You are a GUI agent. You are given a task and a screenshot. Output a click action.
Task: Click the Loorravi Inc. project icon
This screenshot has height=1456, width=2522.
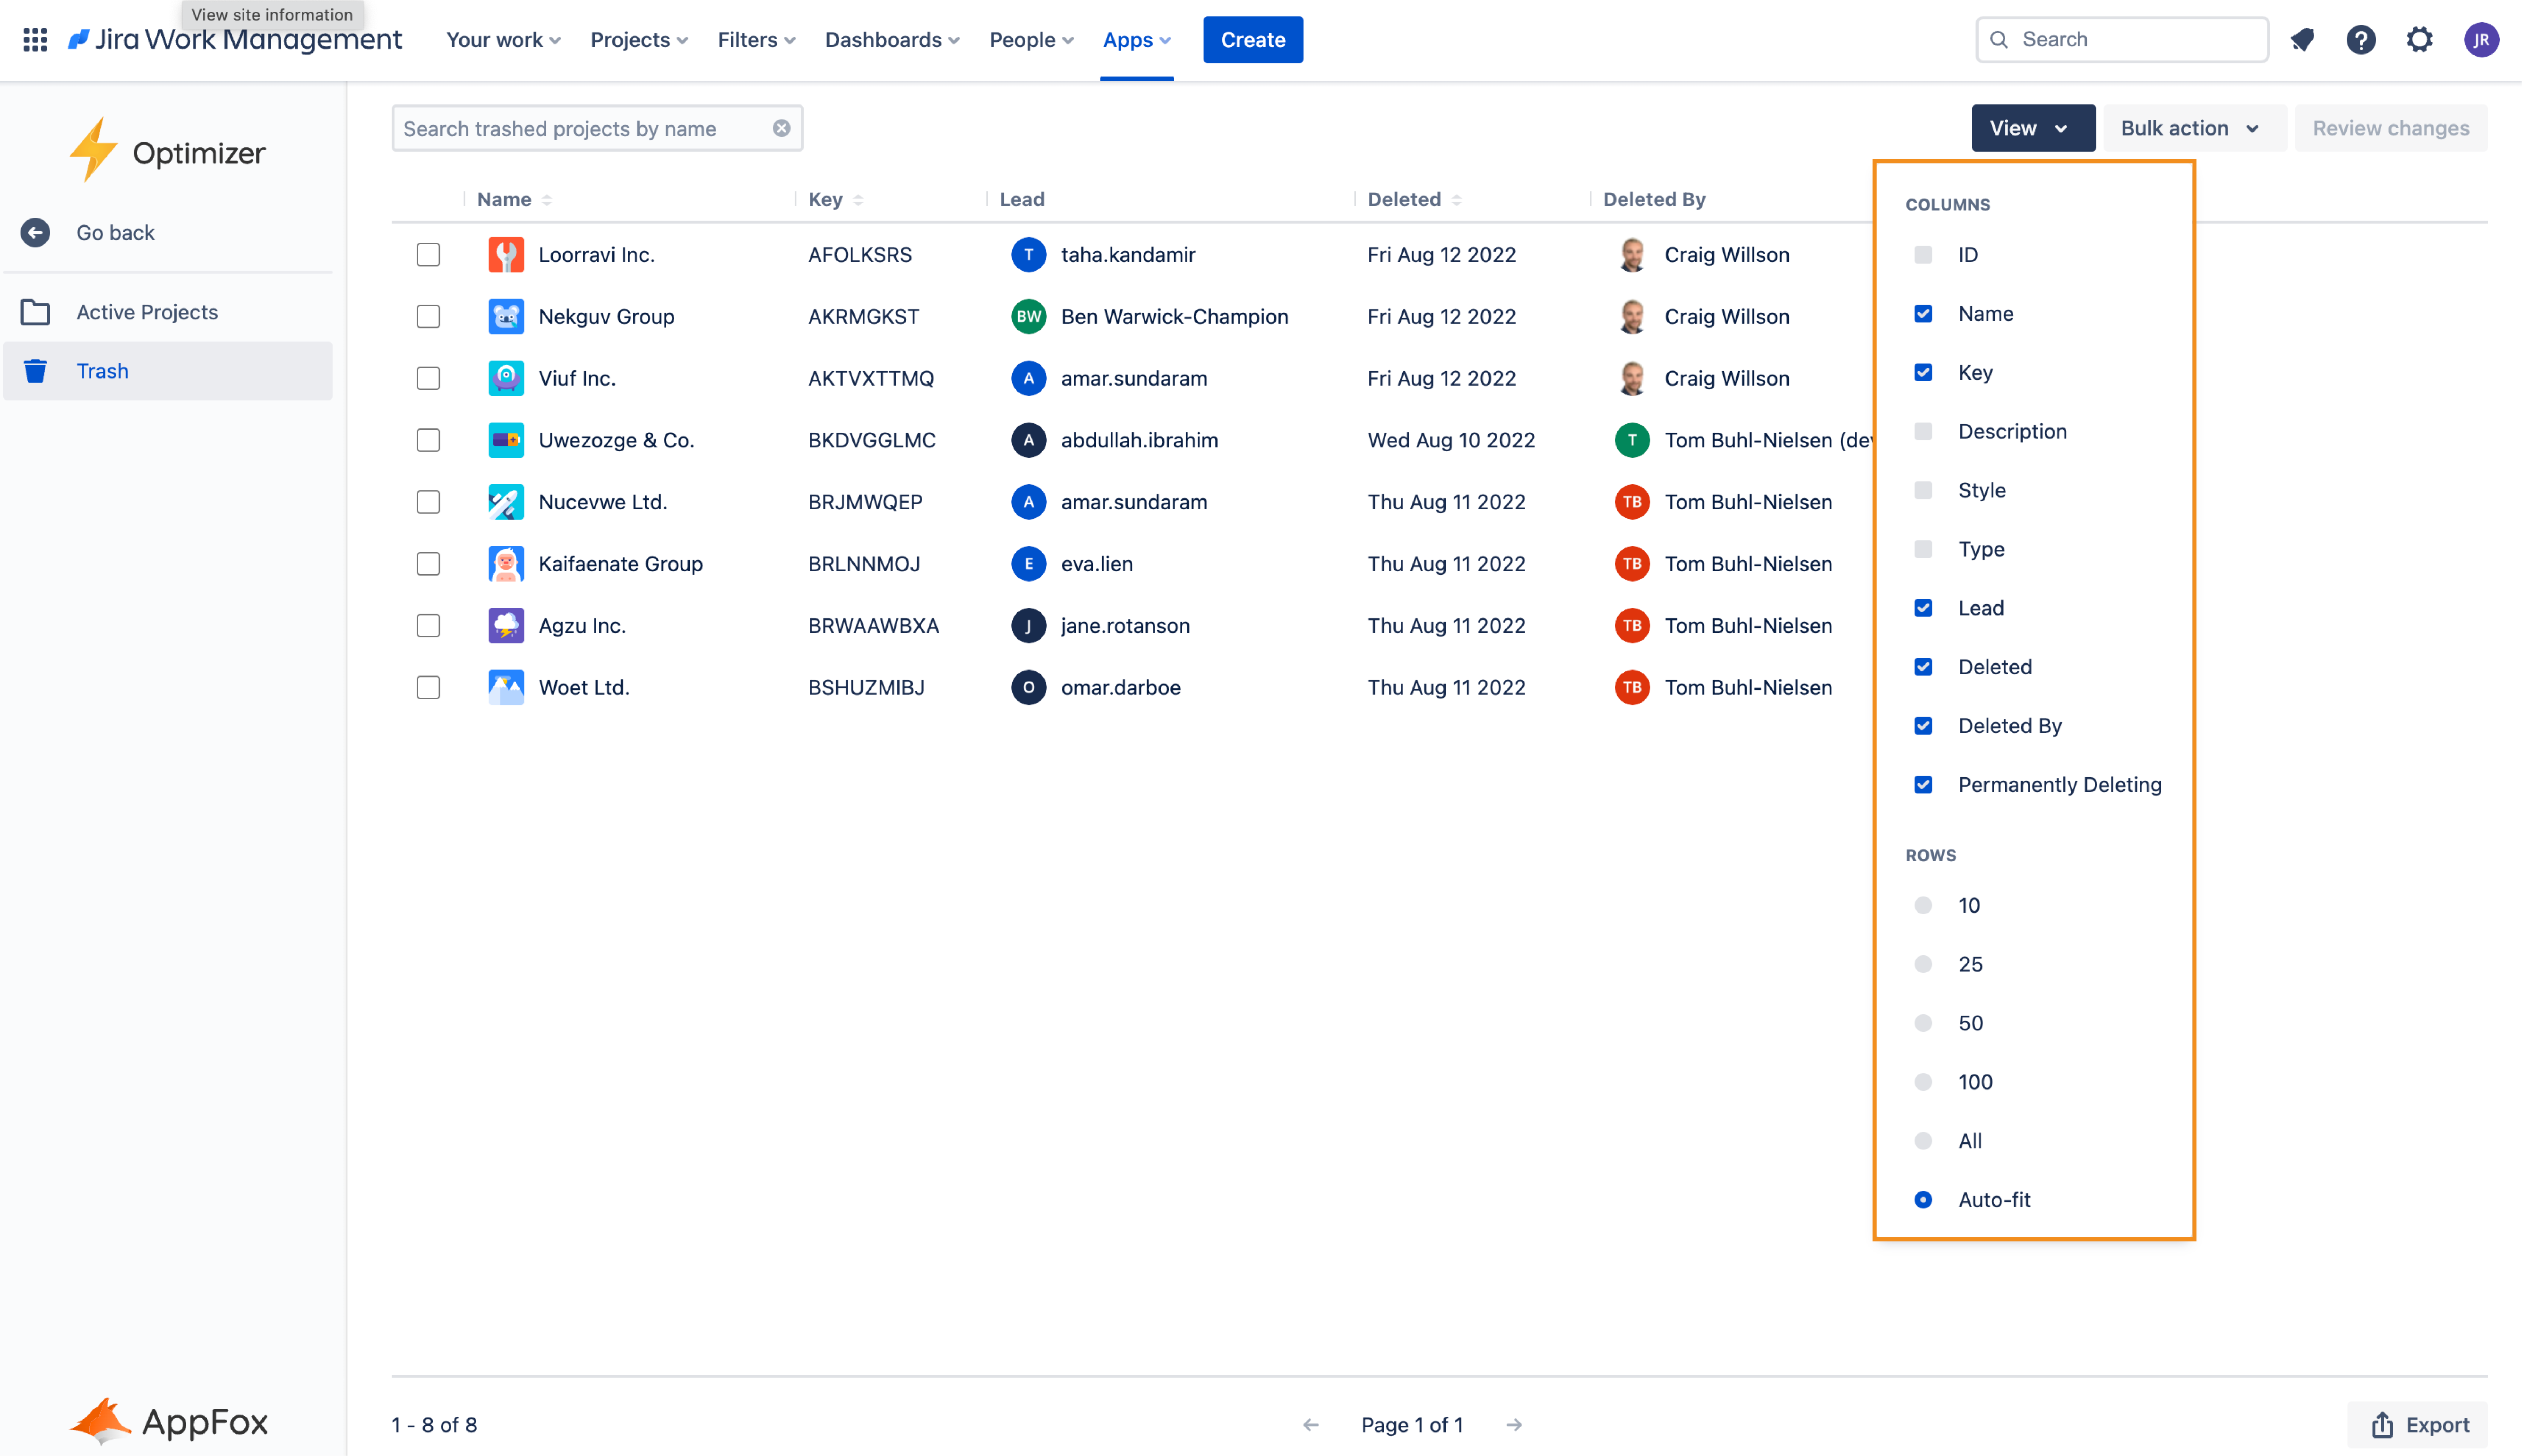coord(506,255)
